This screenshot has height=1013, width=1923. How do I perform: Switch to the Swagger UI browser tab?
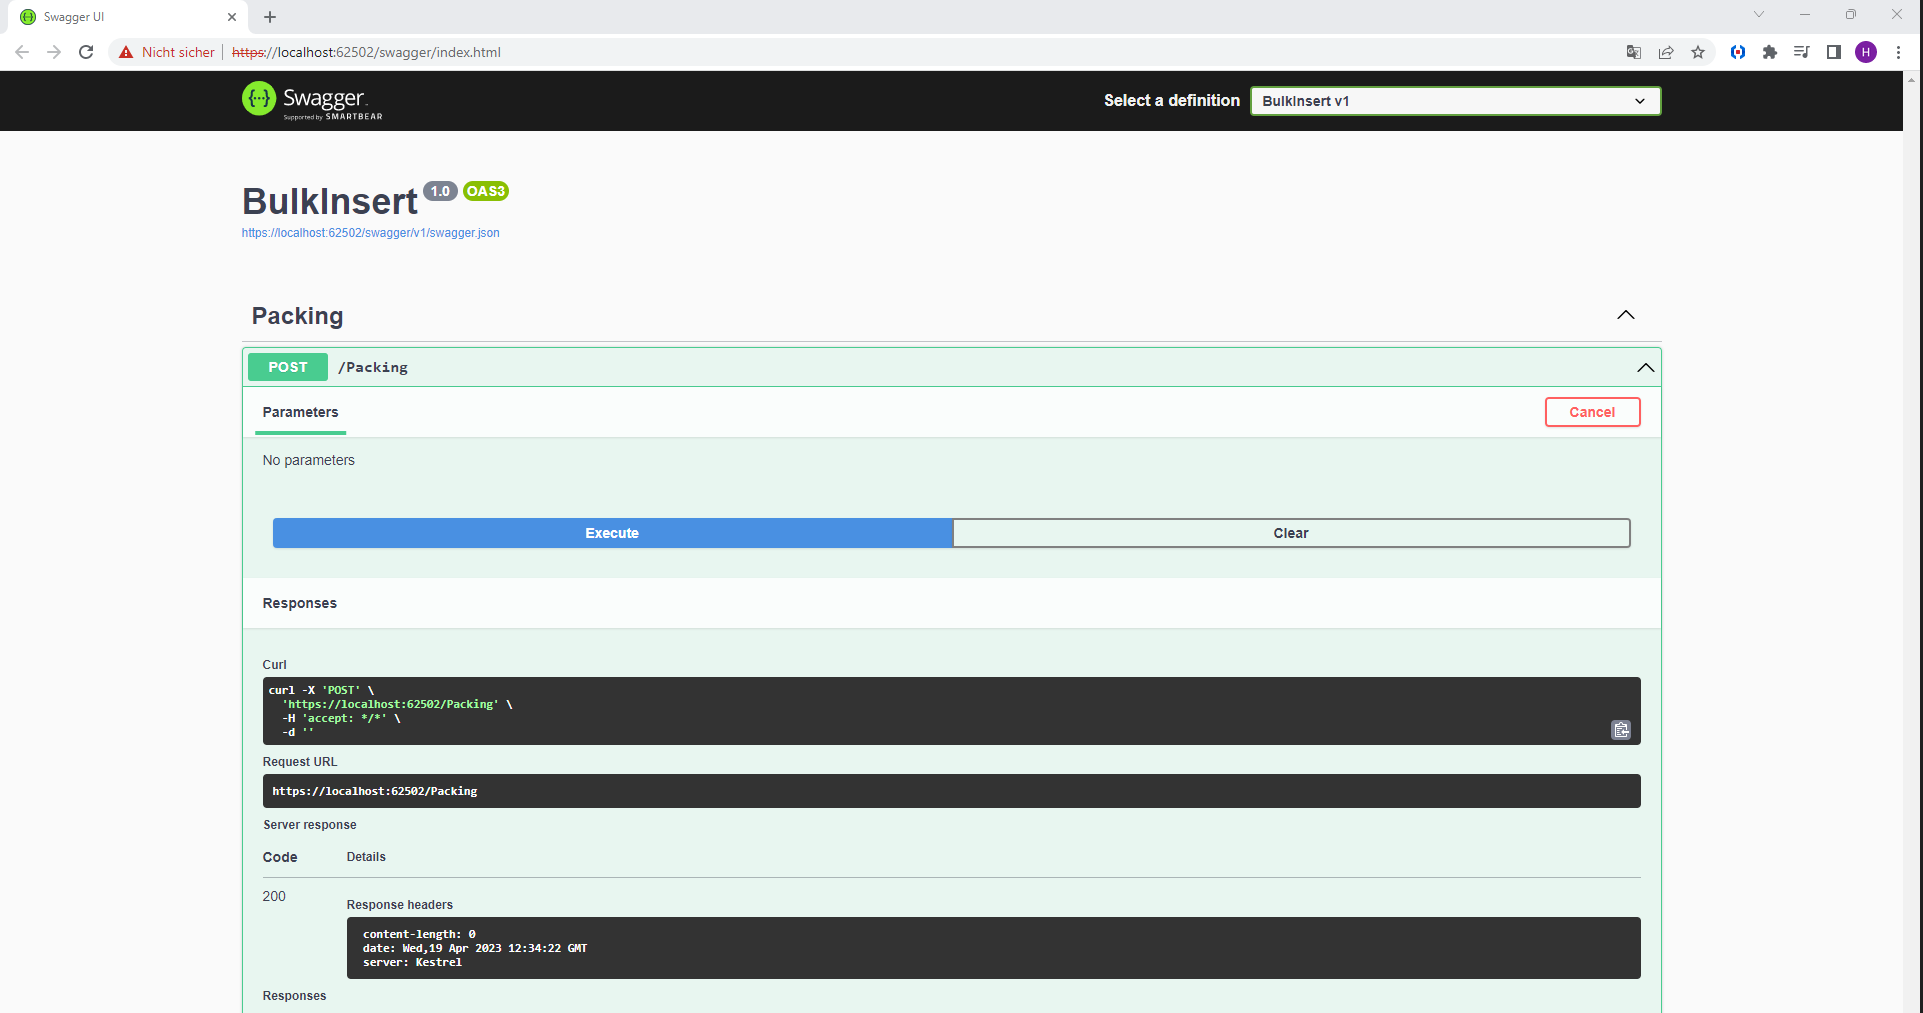tap(120, 17)
